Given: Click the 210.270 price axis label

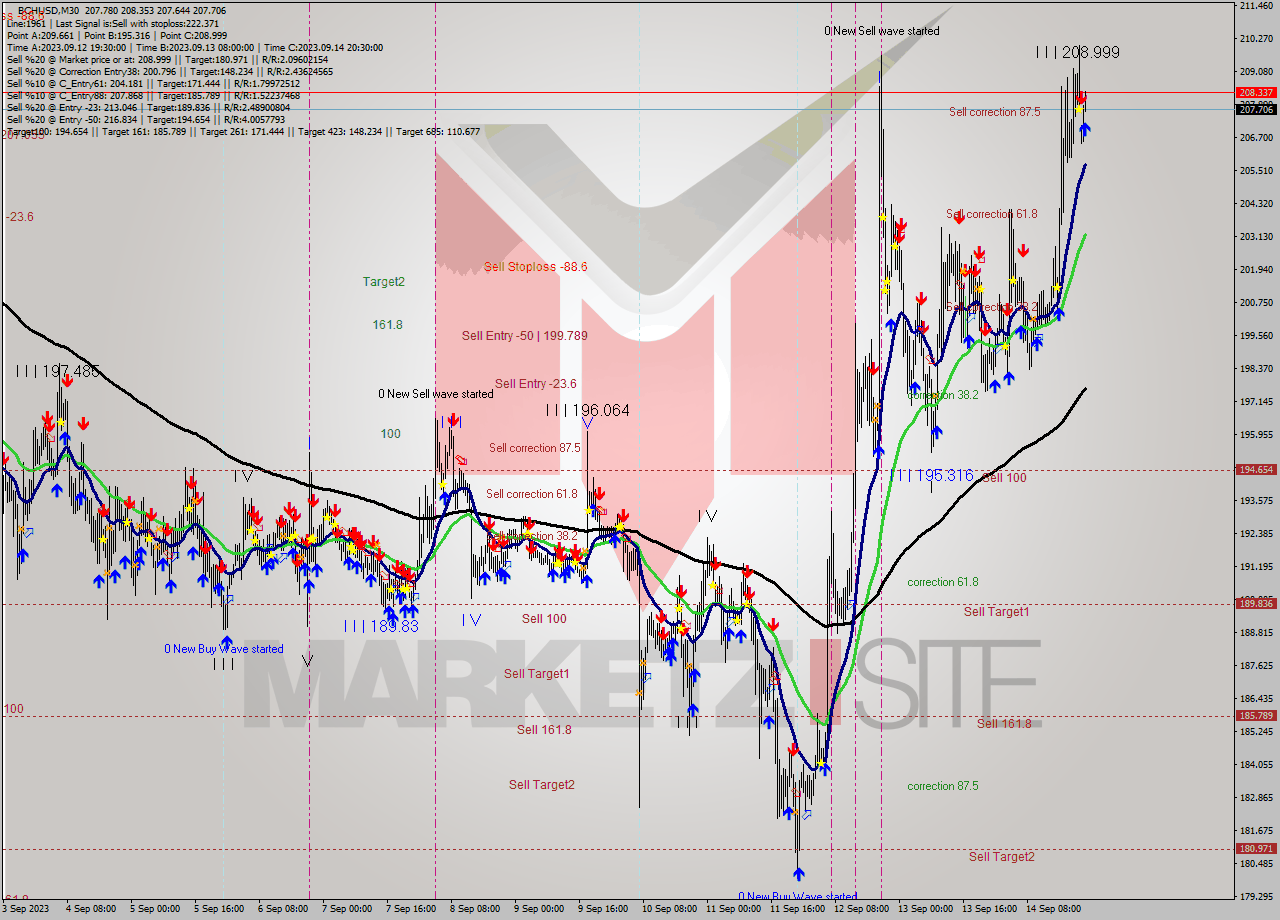Looking at the screenshot, I should [x=1257, y=39].
